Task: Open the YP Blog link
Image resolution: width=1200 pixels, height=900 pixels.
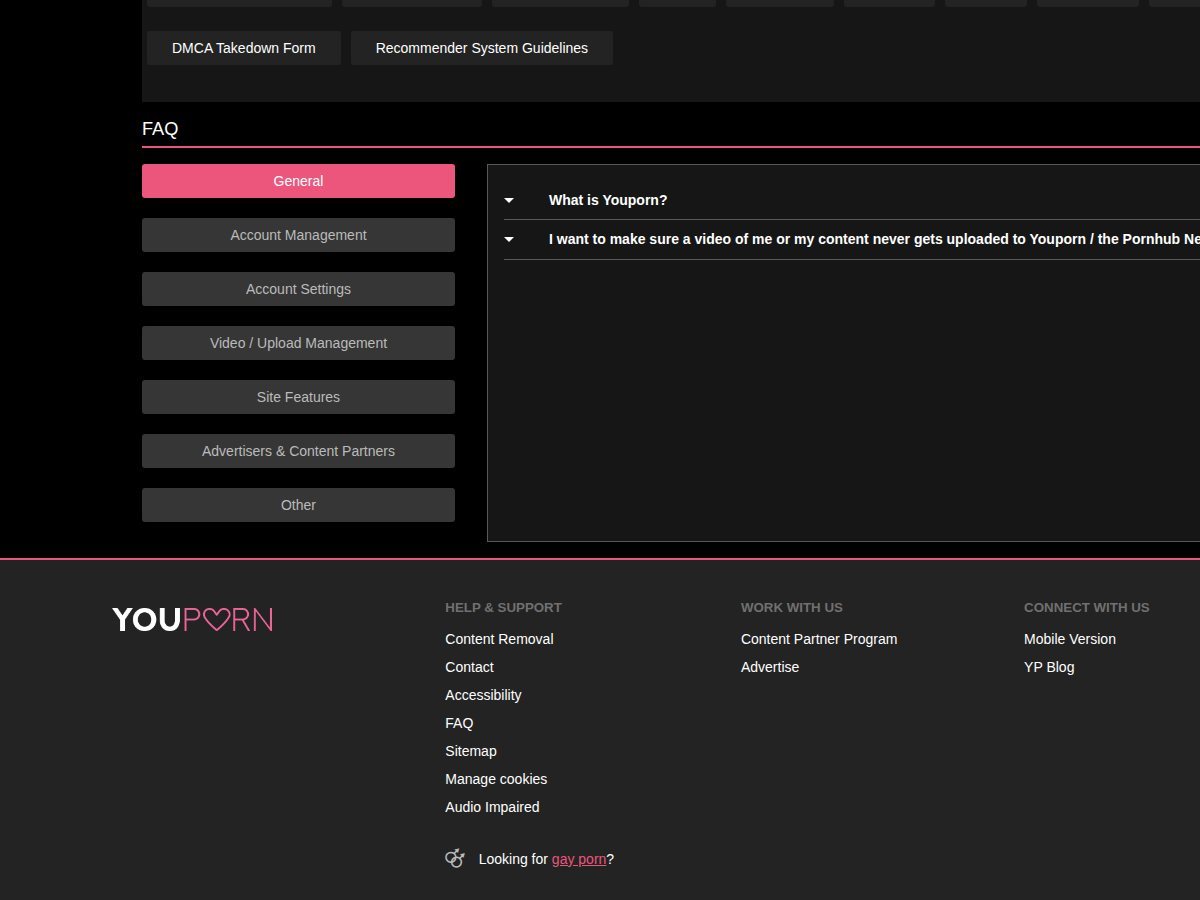Action: 1049,667
